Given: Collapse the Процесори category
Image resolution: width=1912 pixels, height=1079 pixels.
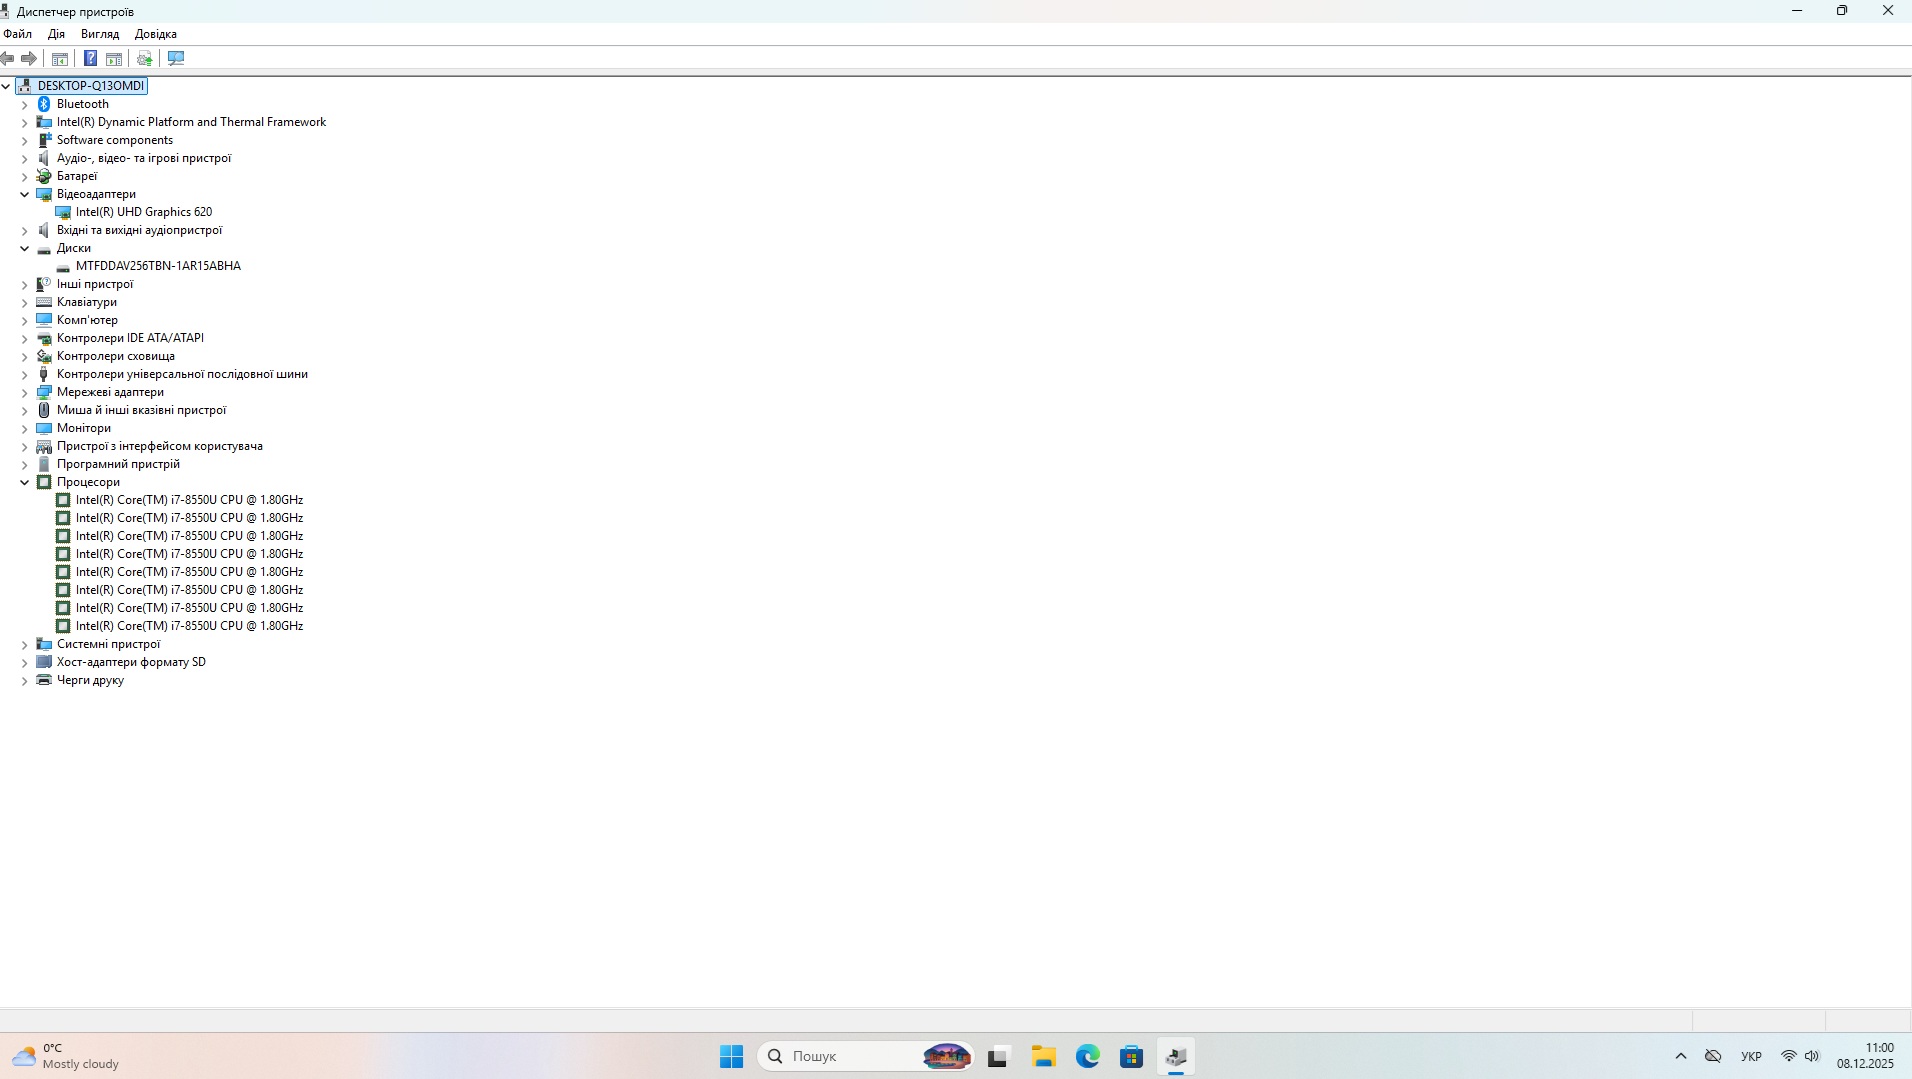Looking at the screenshot, I should tap(25, 482).
